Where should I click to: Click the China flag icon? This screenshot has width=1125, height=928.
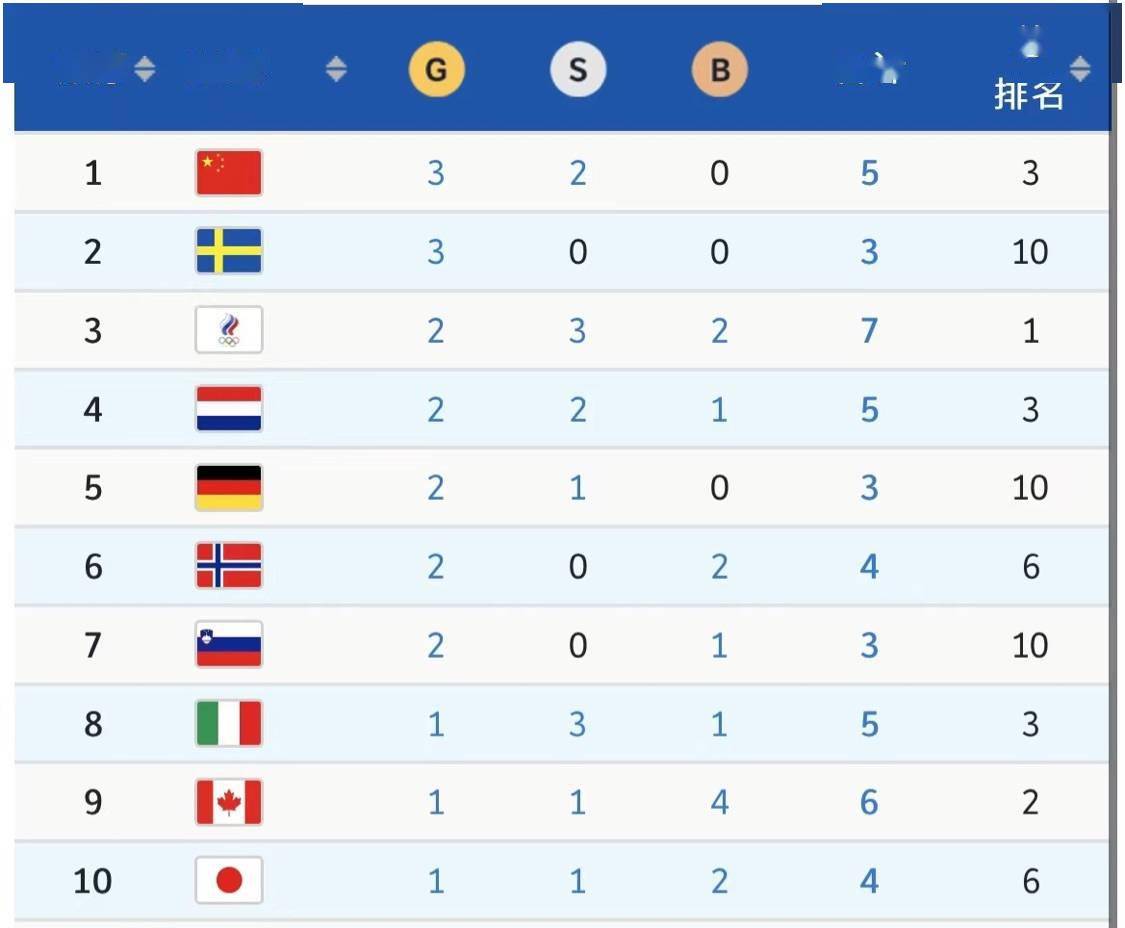229,172
